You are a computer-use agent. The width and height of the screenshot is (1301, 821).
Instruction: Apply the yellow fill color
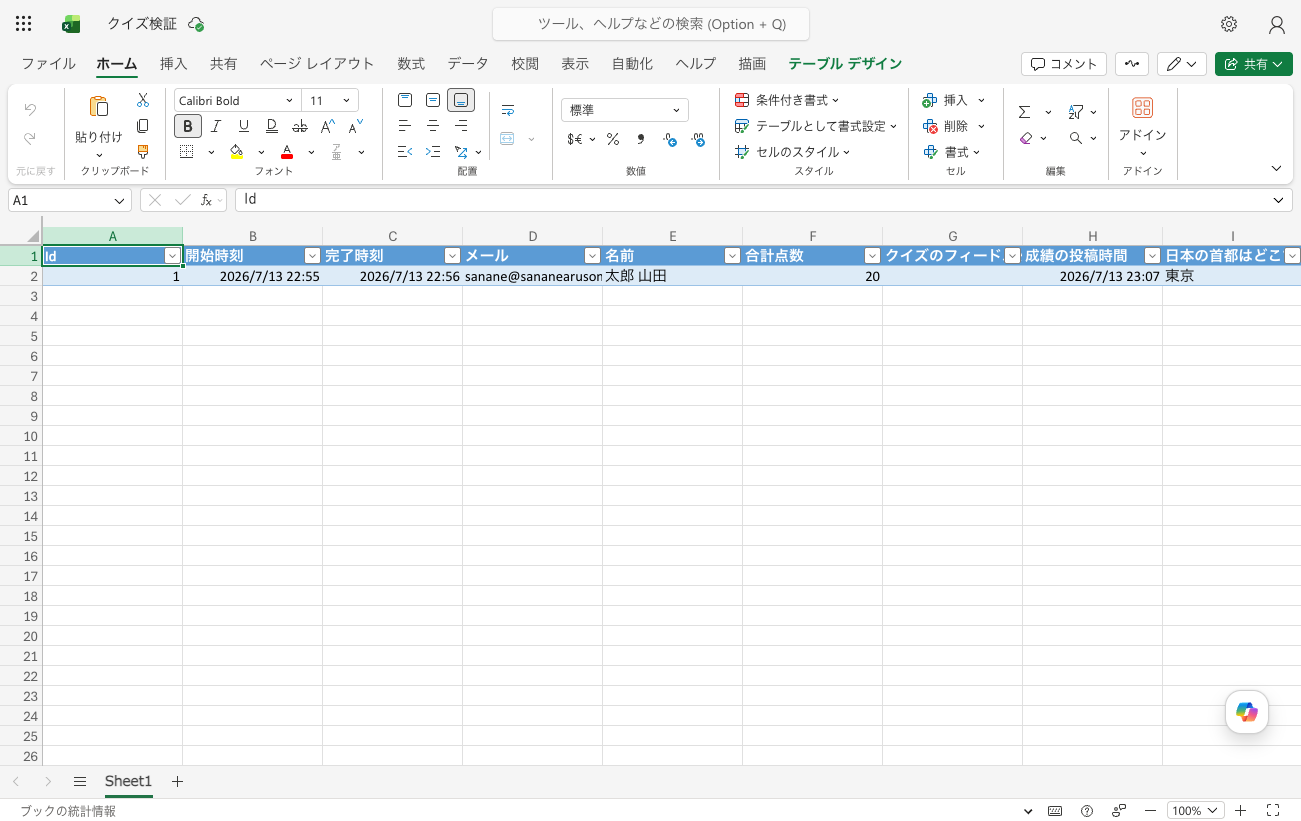coord(237,152)
